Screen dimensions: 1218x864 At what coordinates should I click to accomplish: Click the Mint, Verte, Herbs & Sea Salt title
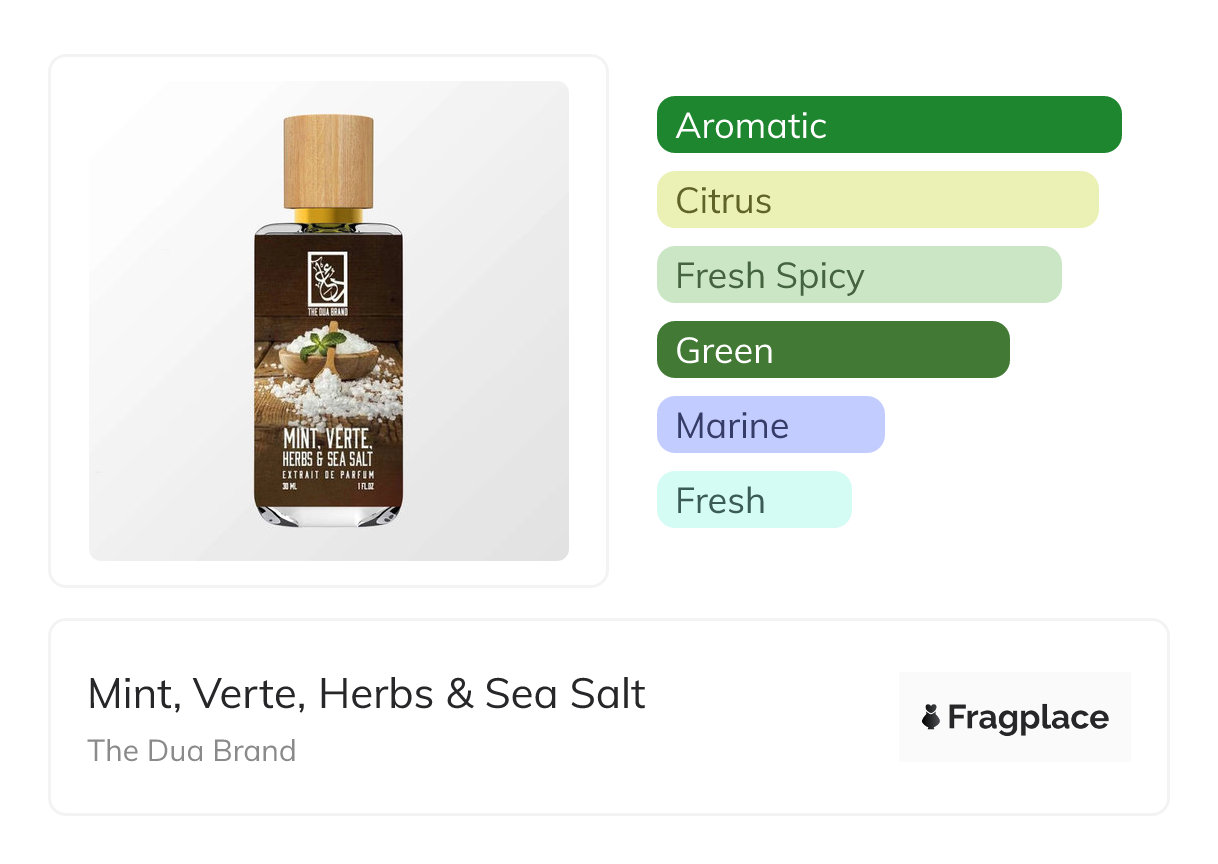click(x=366, y=694)
